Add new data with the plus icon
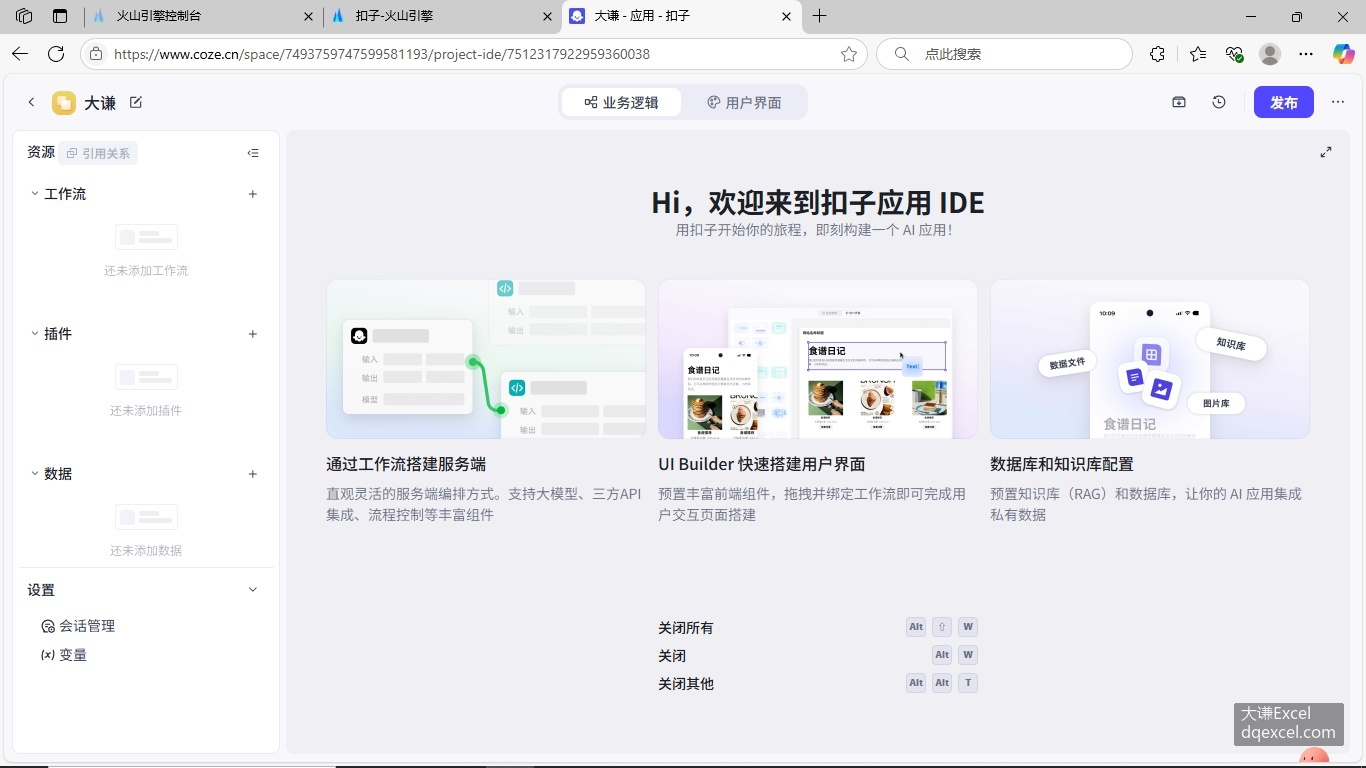 click(253, 474)
